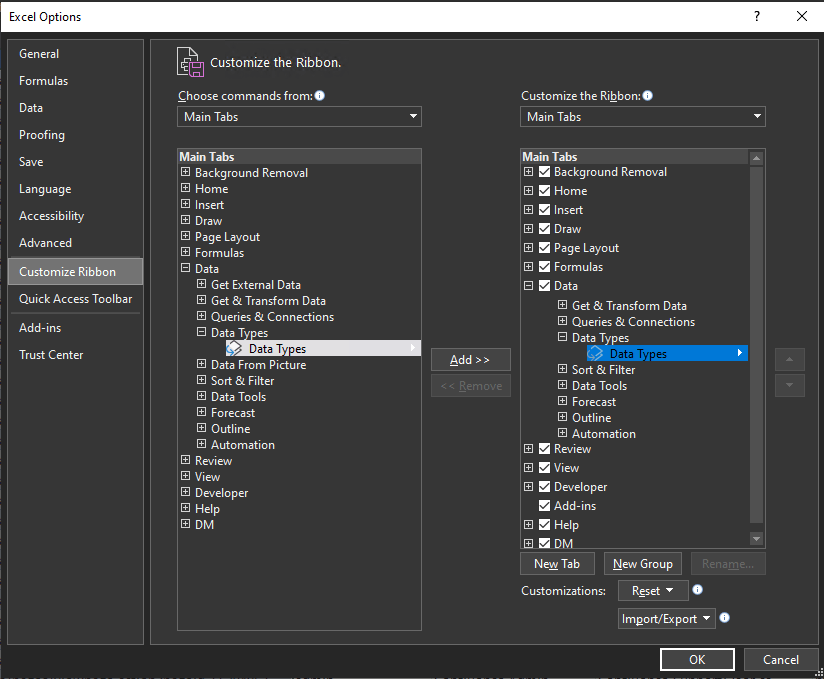824x679 pixels.
Task: Disable the Page Layout tab checkbox
Action: 544,248
